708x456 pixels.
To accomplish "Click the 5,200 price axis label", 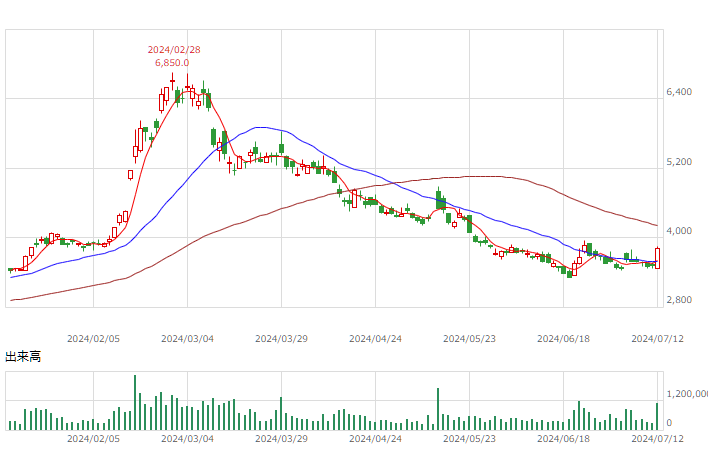I will click(679, 162).
